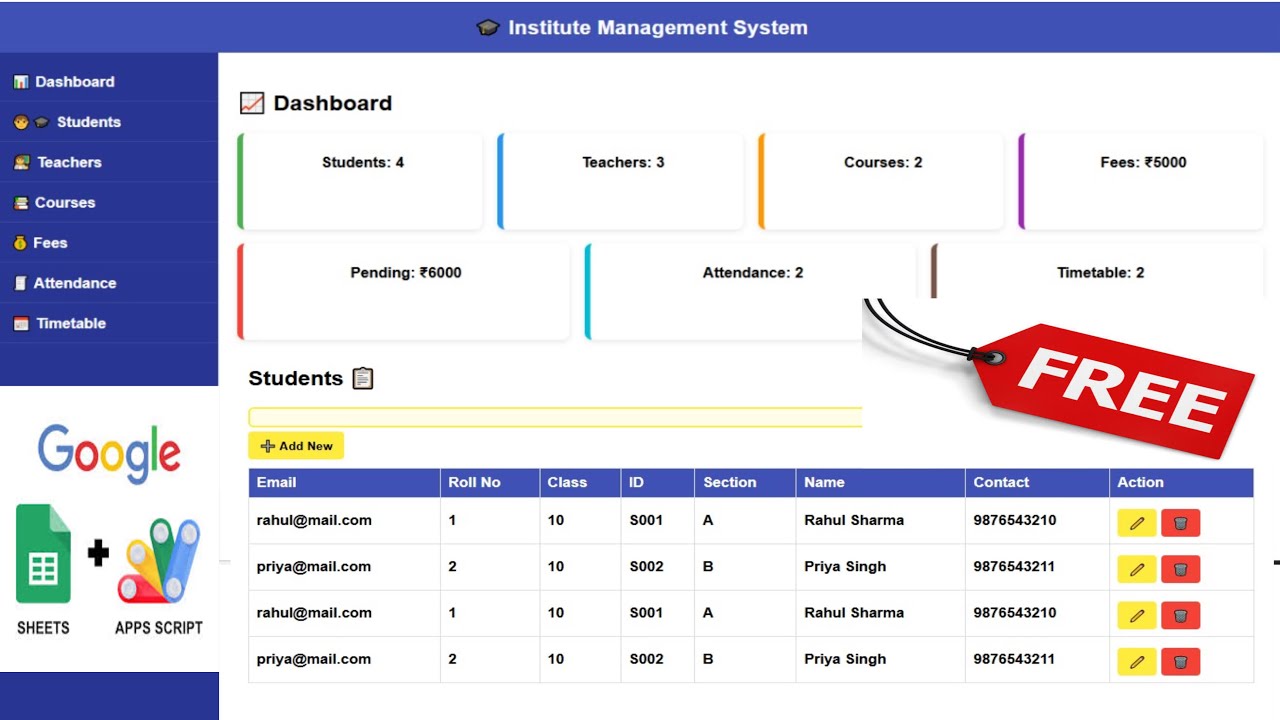Image resolution: width=1280 pixels, height=720 pixels.
Task: Click the Roll No column header
Action: [490, 483]
